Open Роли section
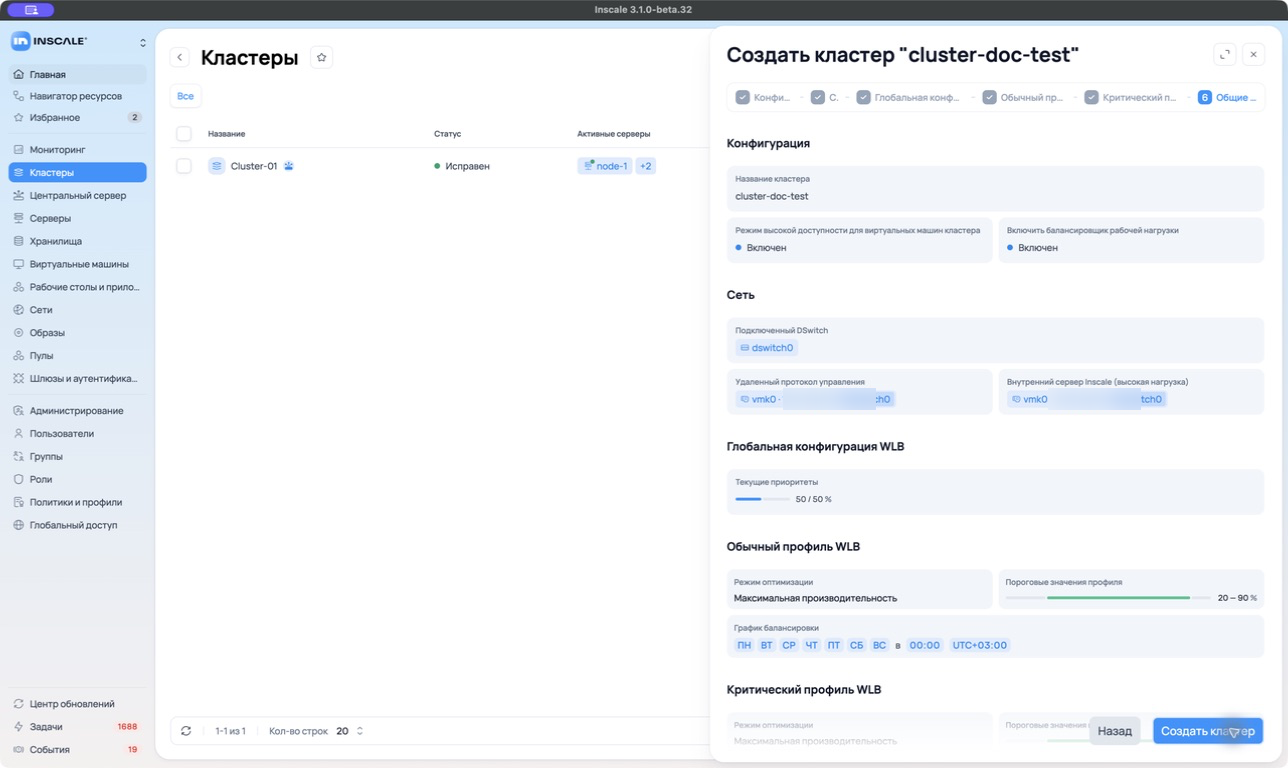This screenshot has width=1288, height=768. tap(77, 479)
